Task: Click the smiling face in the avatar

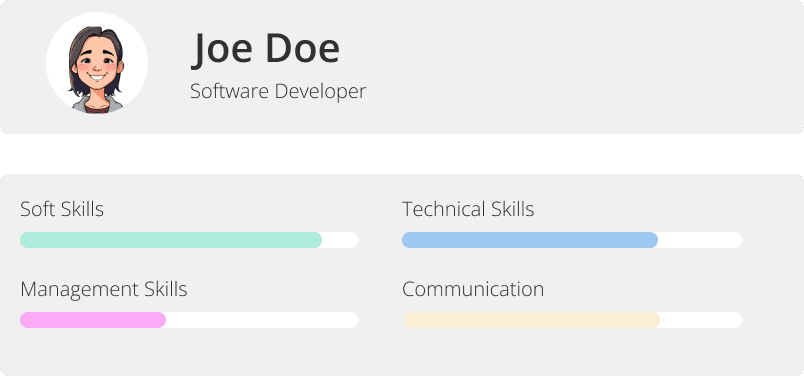Action: [x=97, y=66]
